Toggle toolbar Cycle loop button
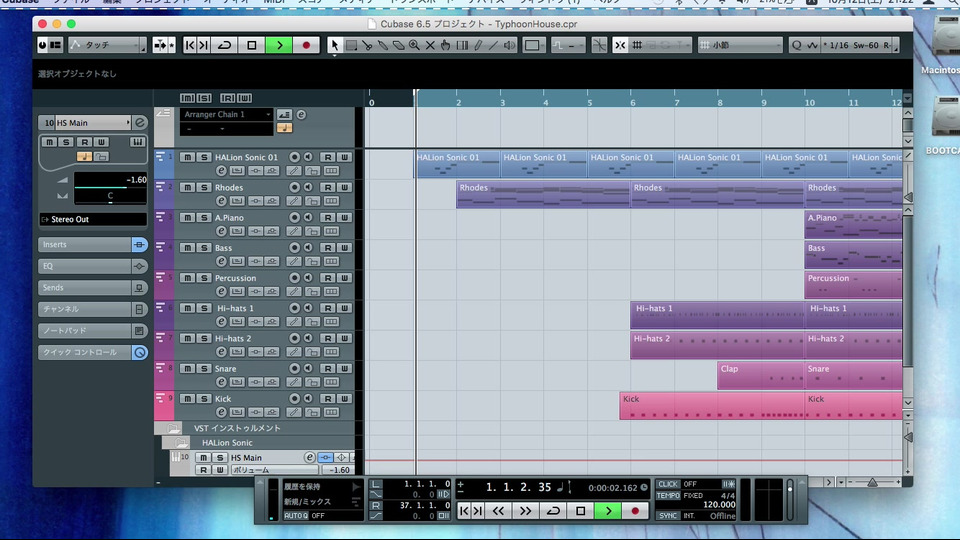 click(225, 45)
